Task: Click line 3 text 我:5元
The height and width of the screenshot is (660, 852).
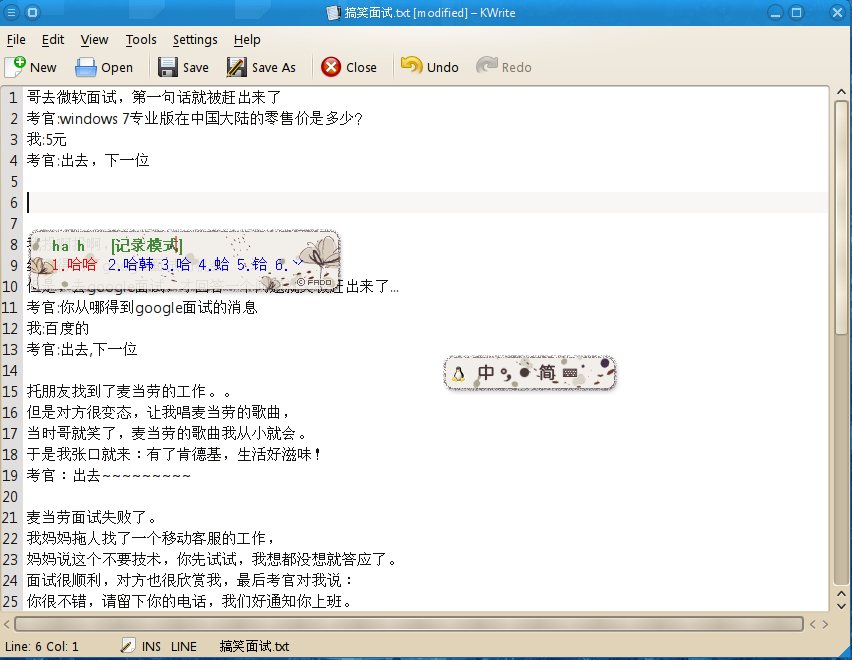Action: pos(46,140)
